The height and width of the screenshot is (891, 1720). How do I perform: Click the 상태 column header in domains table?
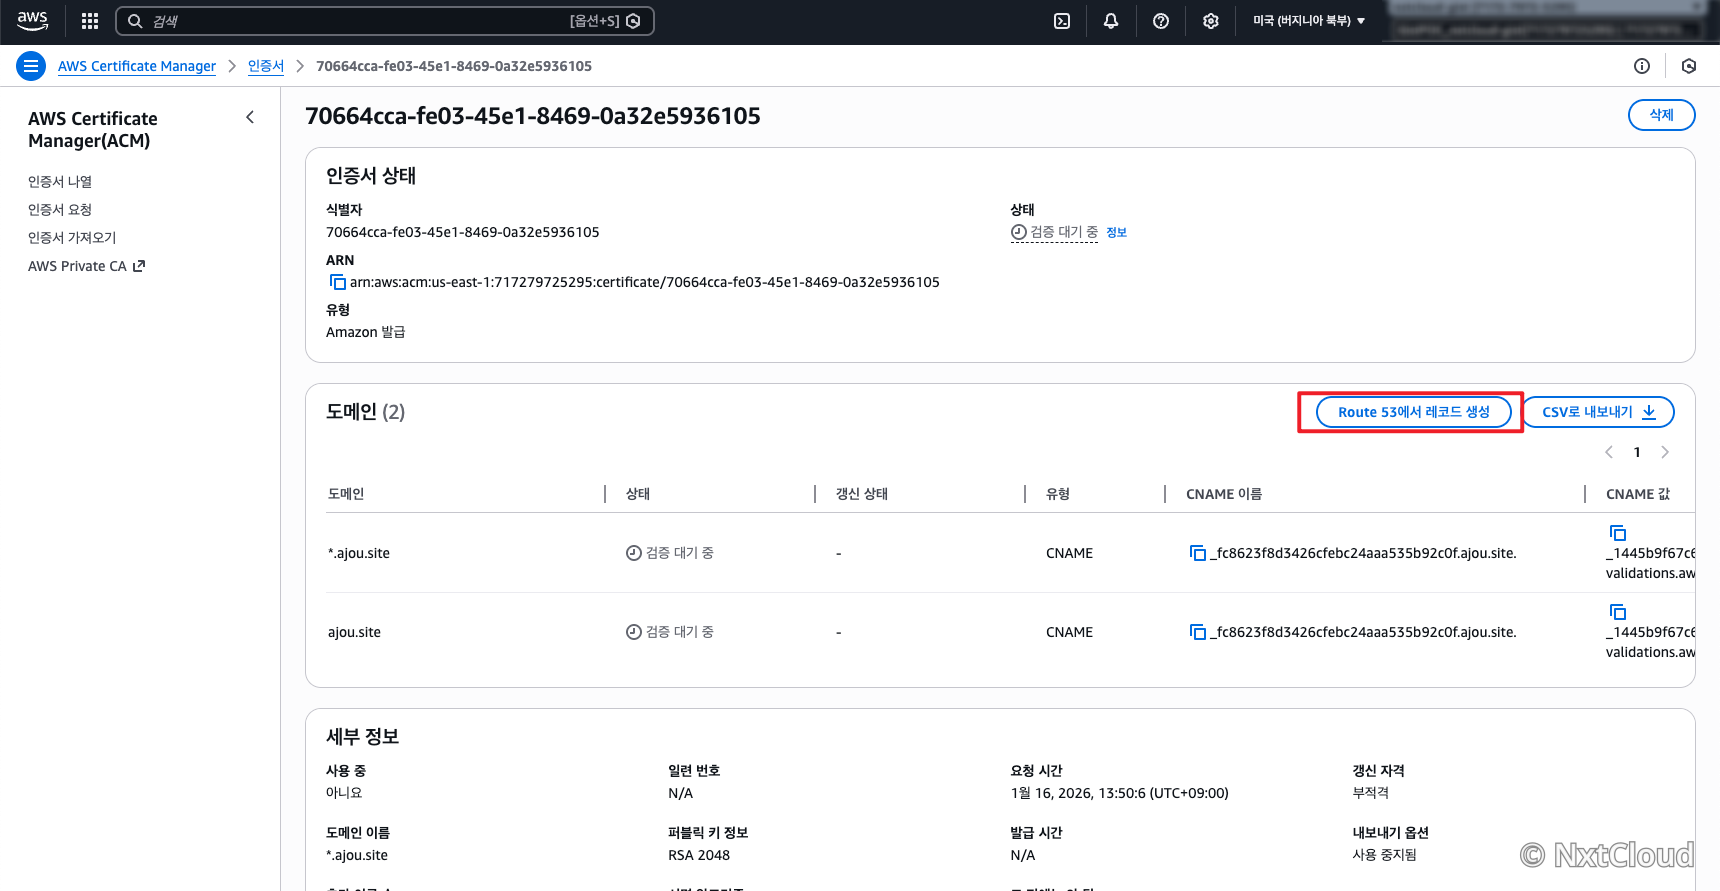point(638,494)
